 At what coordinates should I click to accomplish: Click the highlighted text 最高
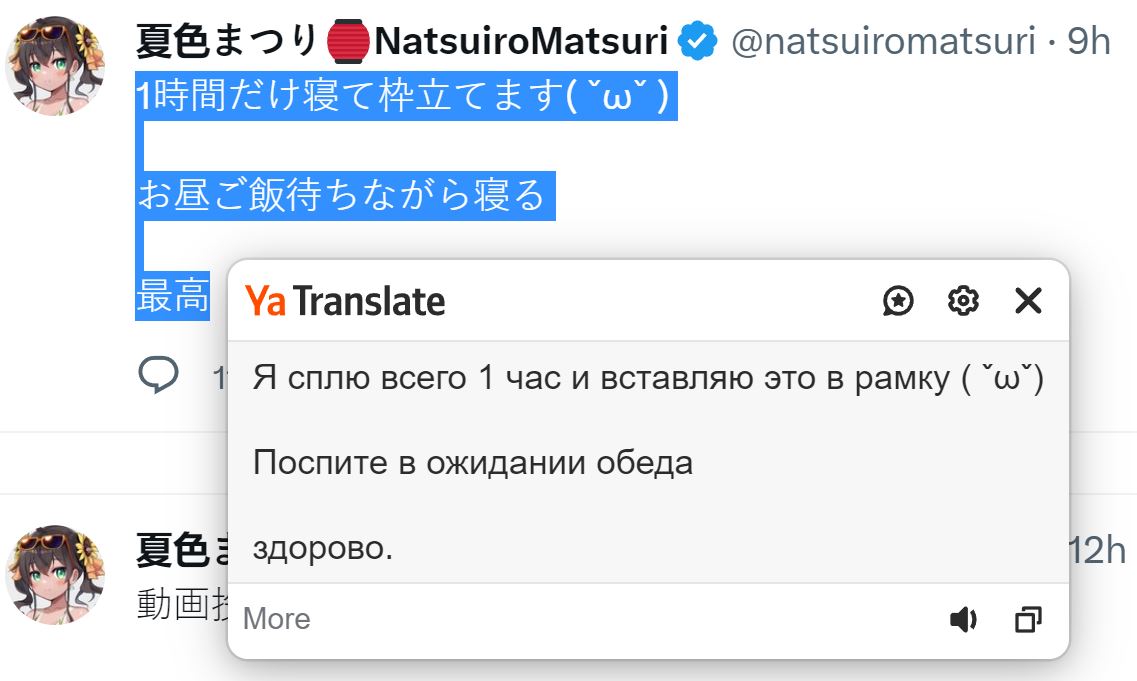click(x=173, y=296)
